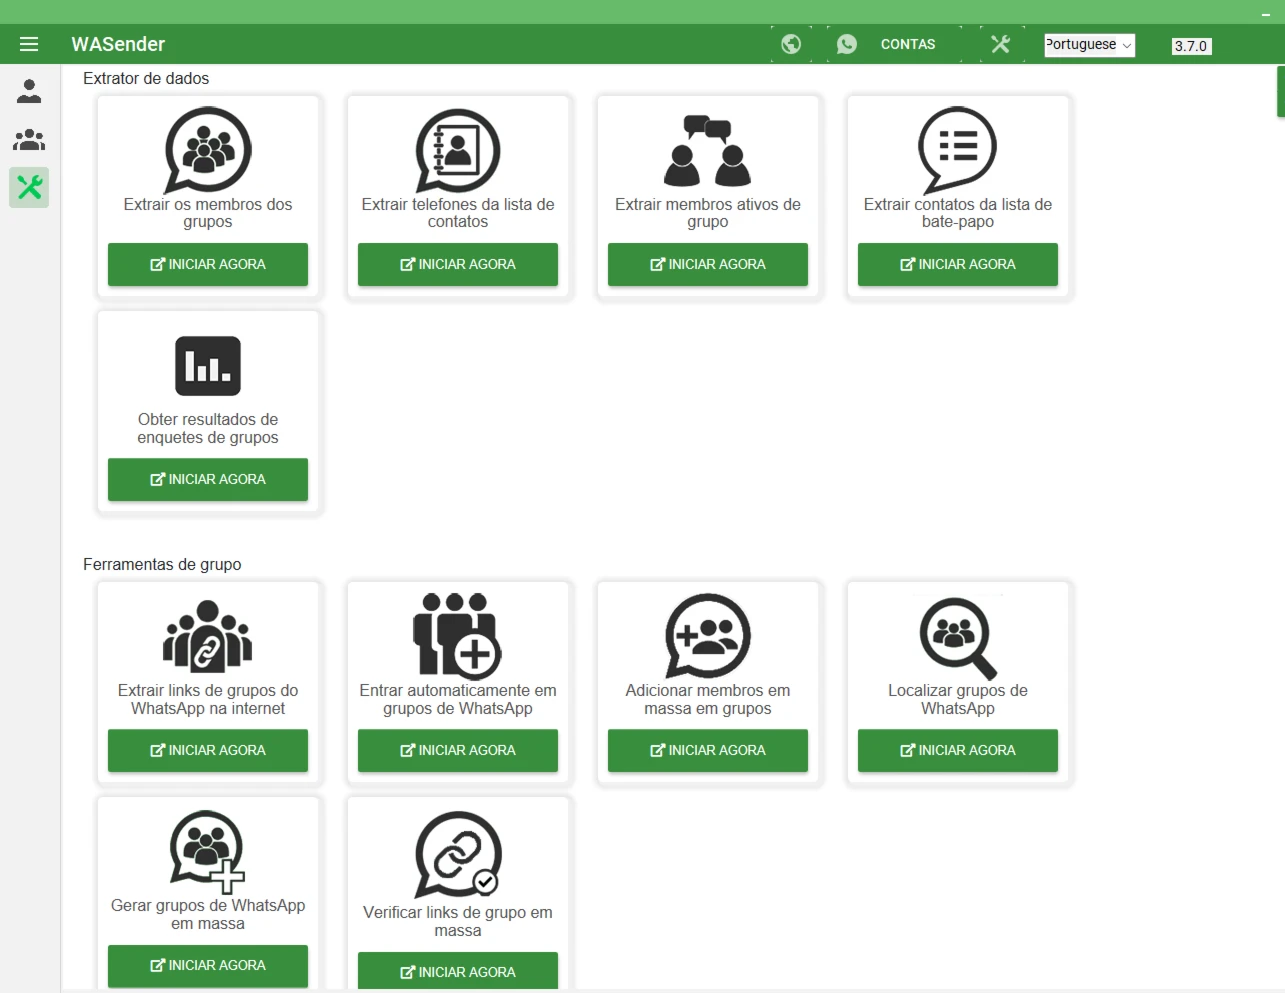Start Obter resultados de enquetes de grupos

(x=208, y=479)
